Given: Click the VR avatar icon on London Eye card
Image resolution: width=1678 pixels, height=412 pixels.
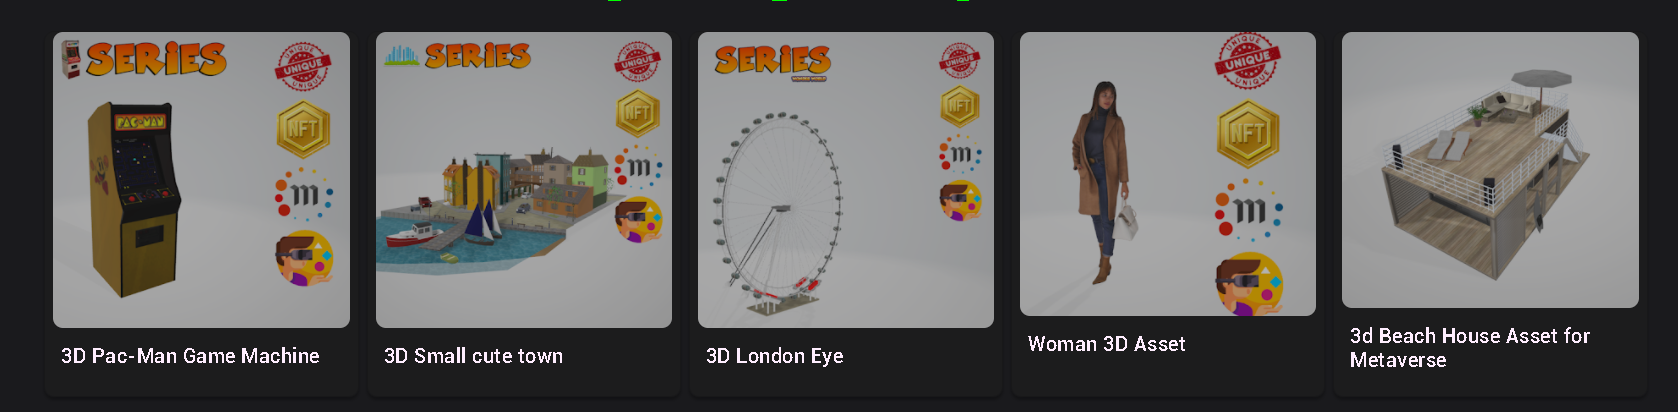Looking at the screenshot, I should (960, 200).
